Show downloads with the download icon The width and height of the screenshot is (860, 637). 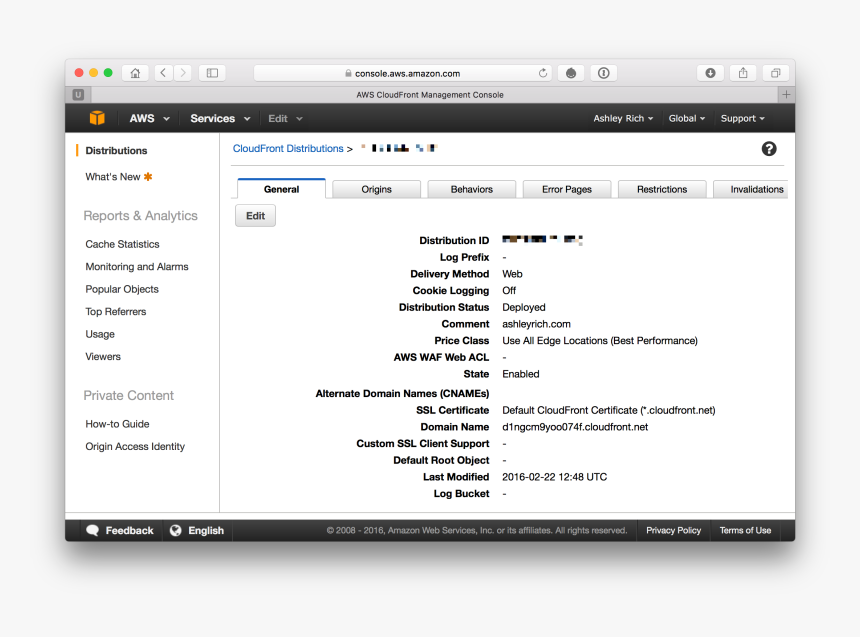710,73
